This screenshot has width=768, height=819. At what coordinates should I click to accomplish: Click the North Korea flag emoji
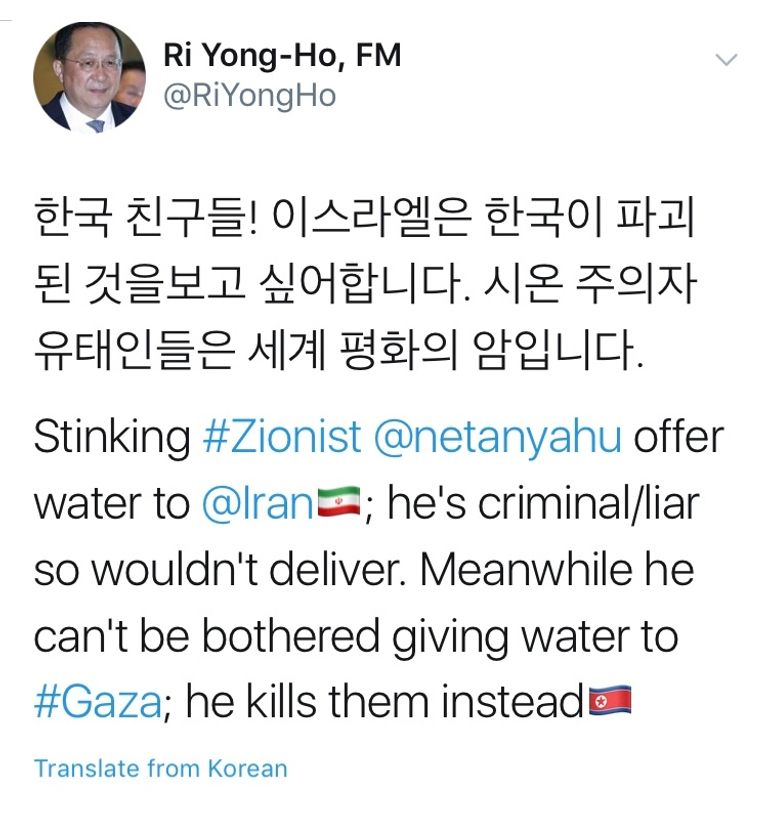608,703
